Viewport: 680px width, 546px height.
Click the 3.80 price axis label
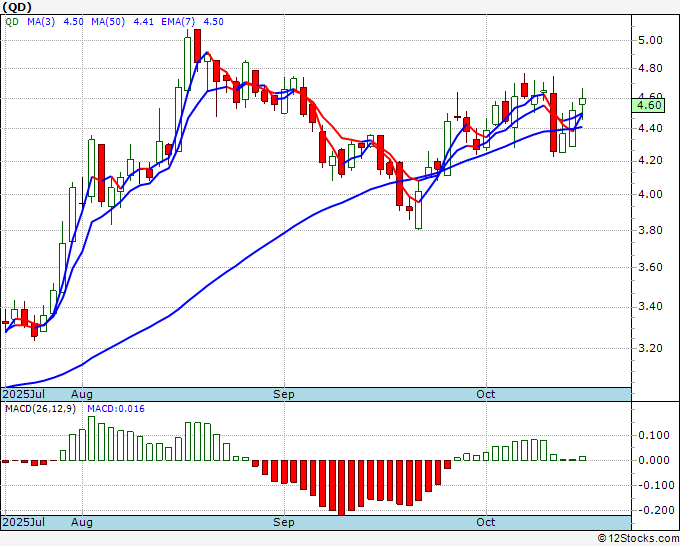[651, 230]
